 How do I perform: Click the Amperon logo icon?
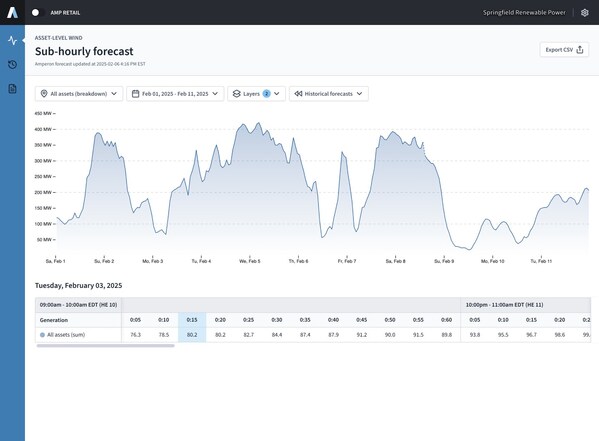click(12, 12)
